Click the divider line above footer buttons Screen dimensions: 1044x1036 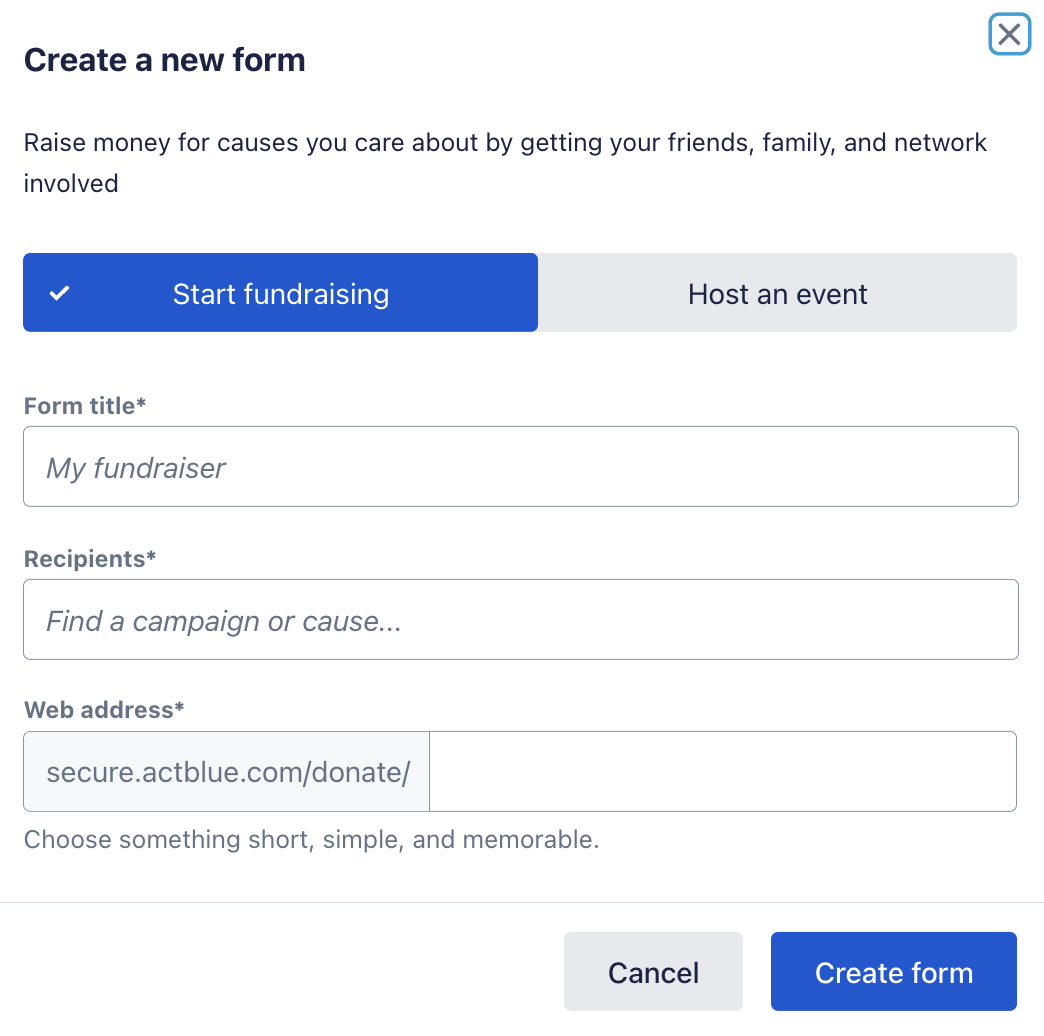522,903
